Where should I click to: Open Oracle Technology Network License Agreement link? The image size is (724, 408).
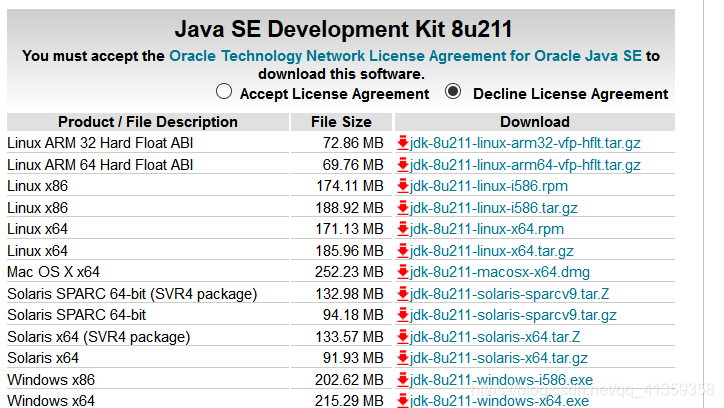(405, 56)
